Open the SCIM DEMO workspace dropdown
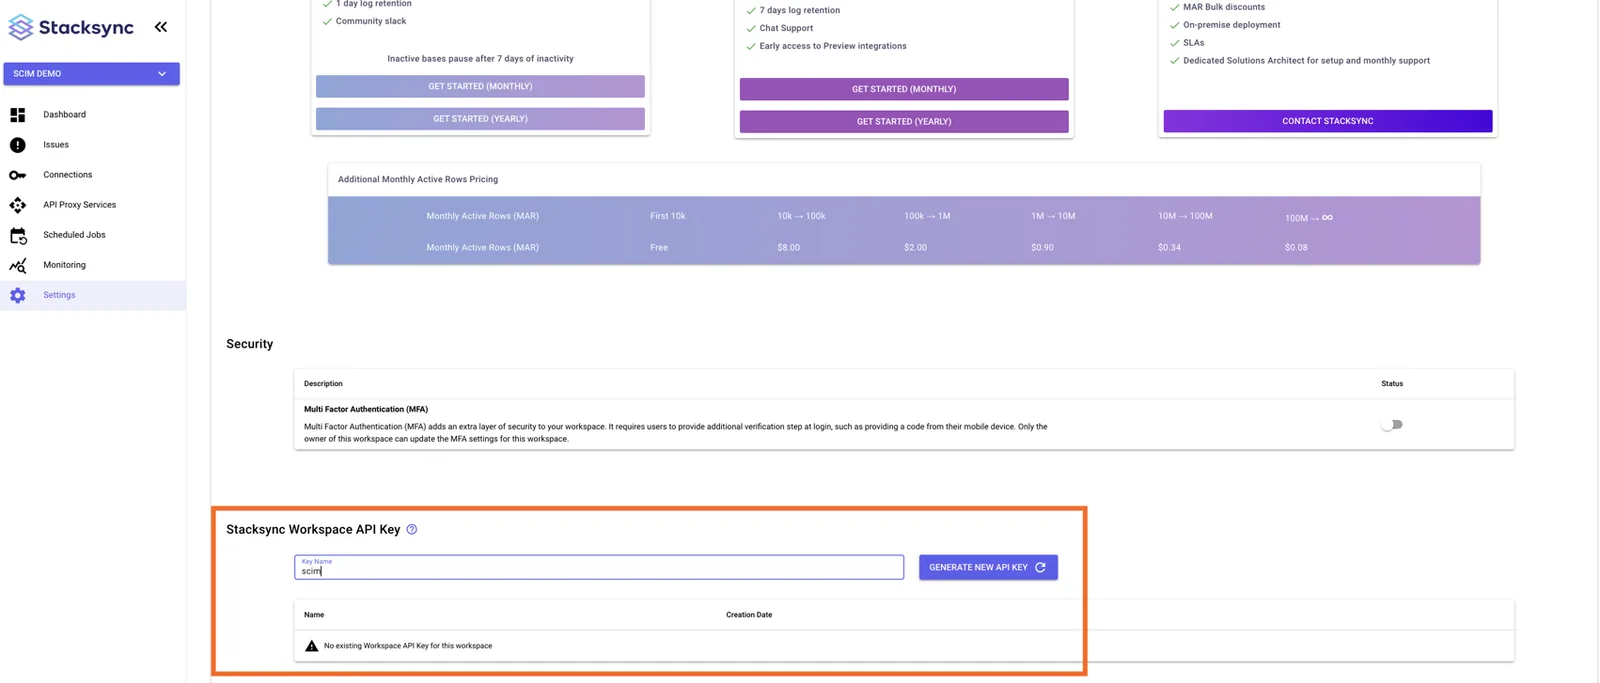1600x683 pixels. (x=91, y=74)
